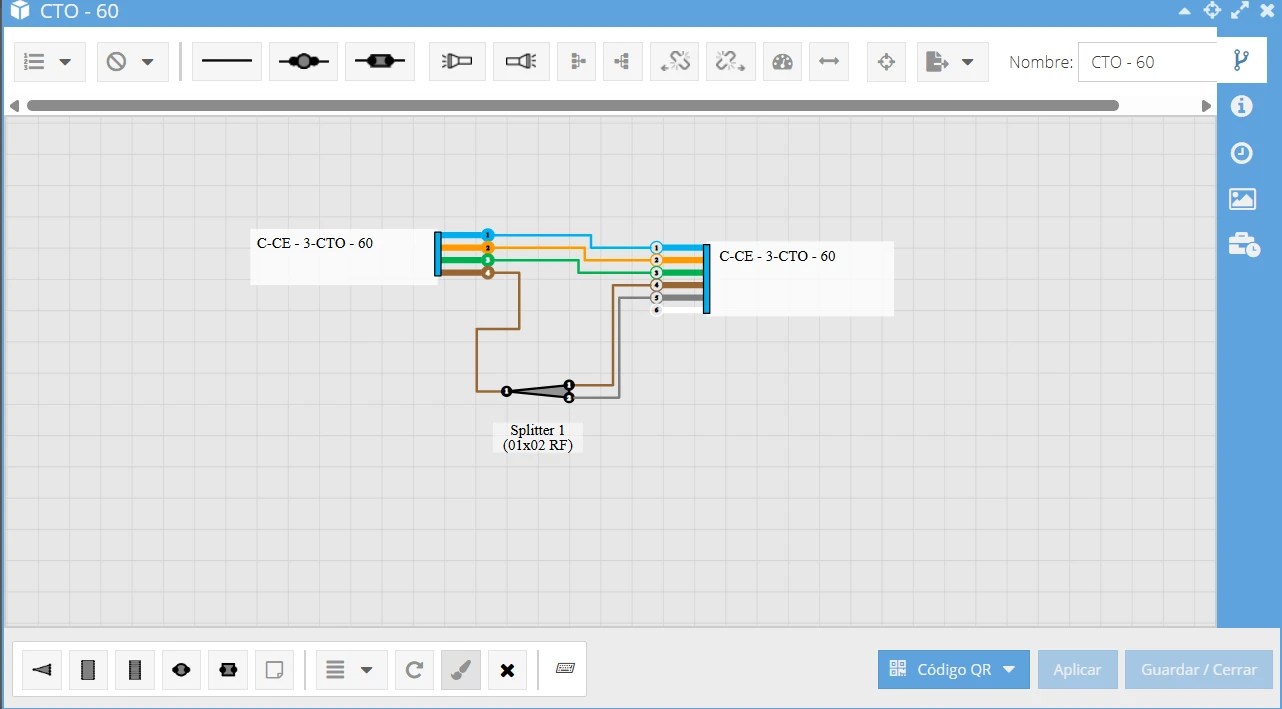Click the crosshair center view icon

[886, 62]
